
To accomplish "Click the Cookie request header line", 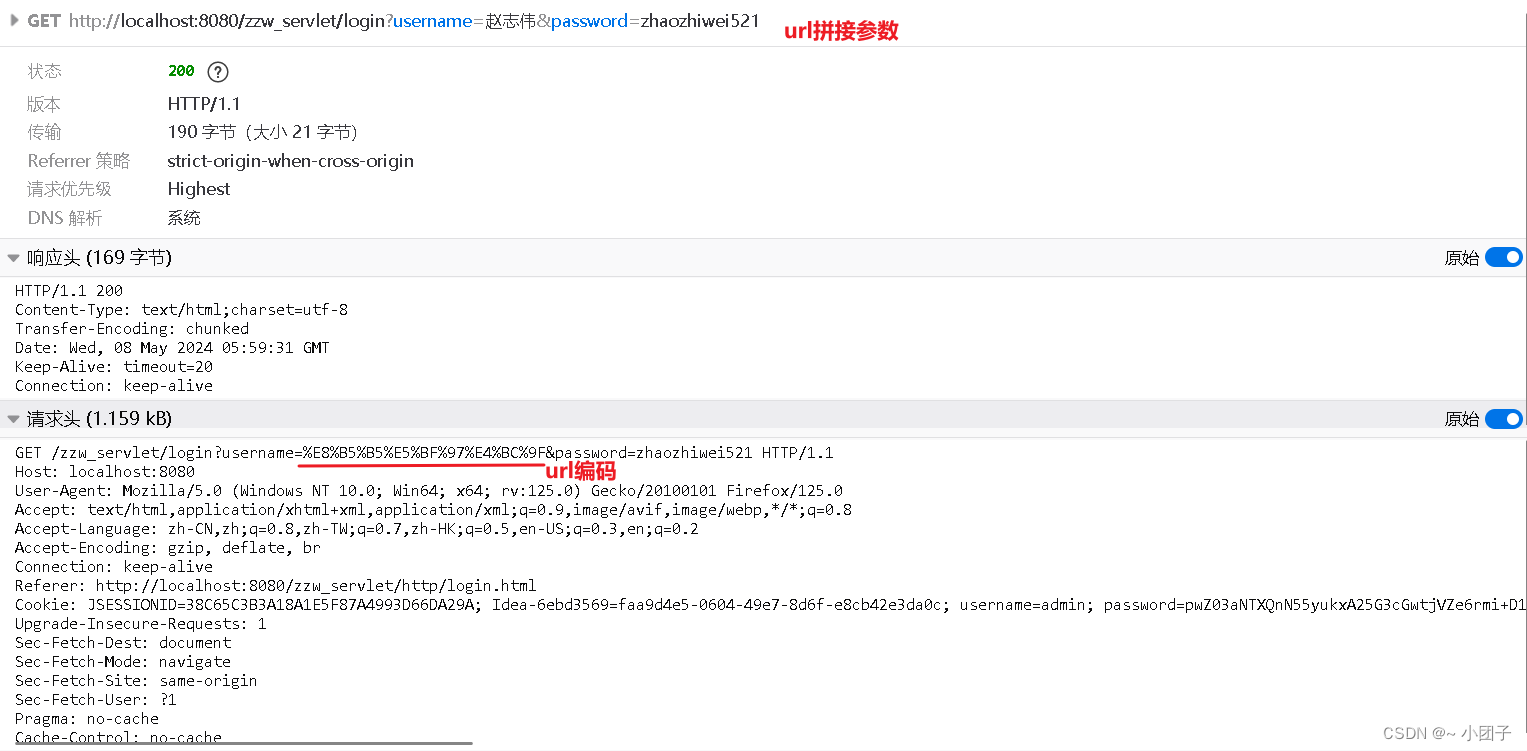I will (x=770, y=605).
